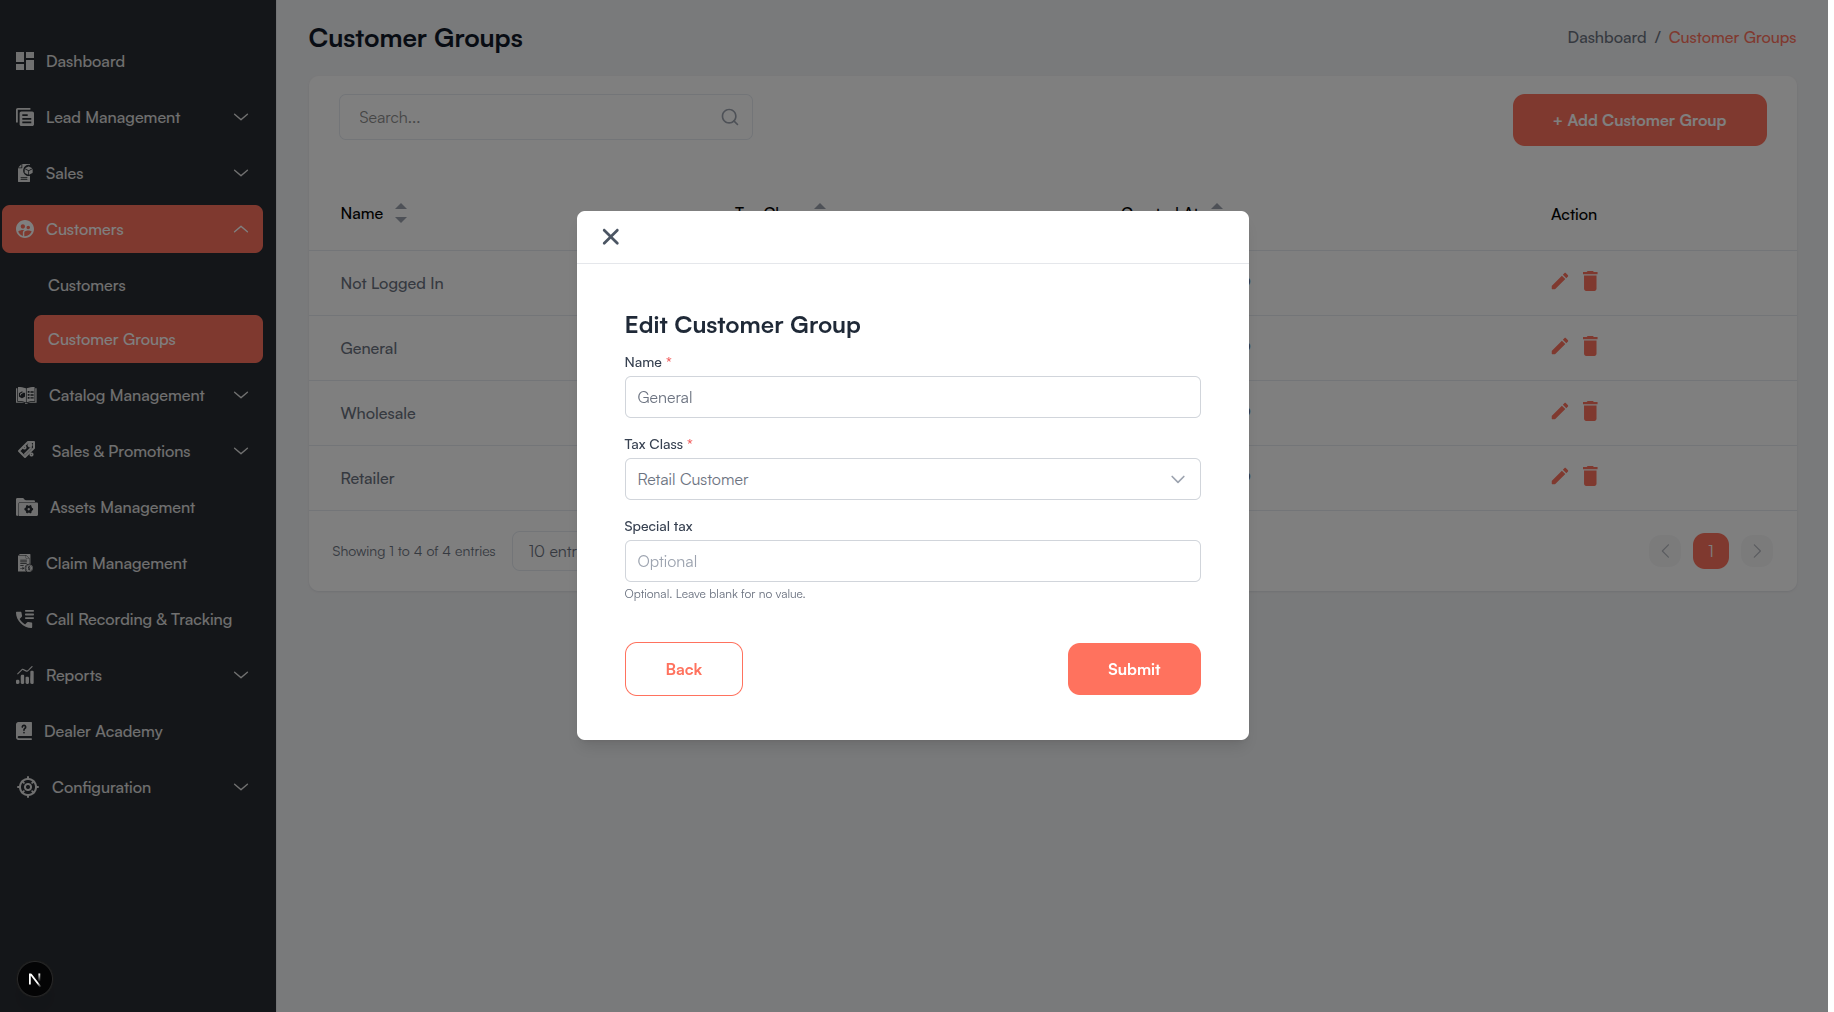Edit the General group pencil icon
The width and height of the screenshot is (1834, 1012).
coord(1559,346)
